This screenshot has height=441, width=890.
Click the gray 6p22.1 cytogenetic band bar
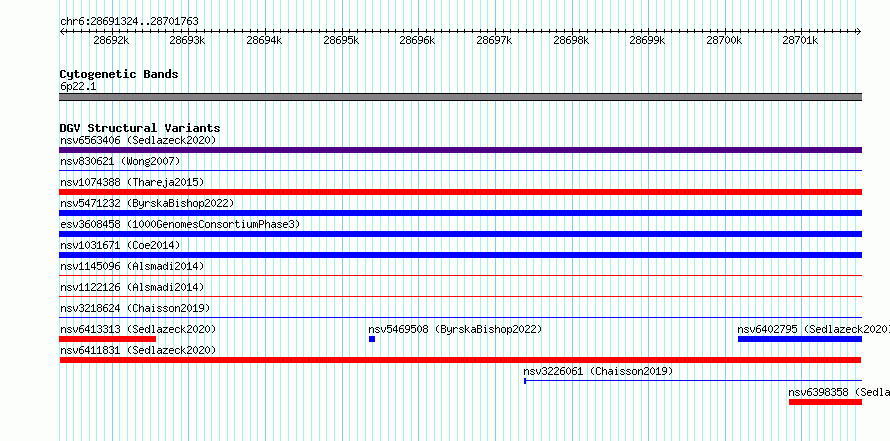(x=460, y=97)
